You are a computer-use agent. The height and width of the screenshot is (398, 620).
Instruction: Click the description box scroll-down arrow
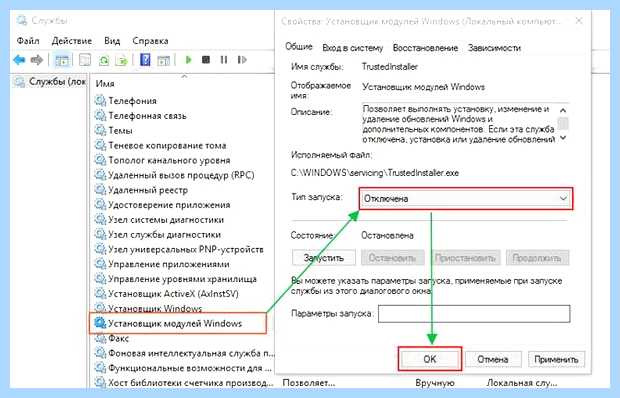click(x=563, y=138)
